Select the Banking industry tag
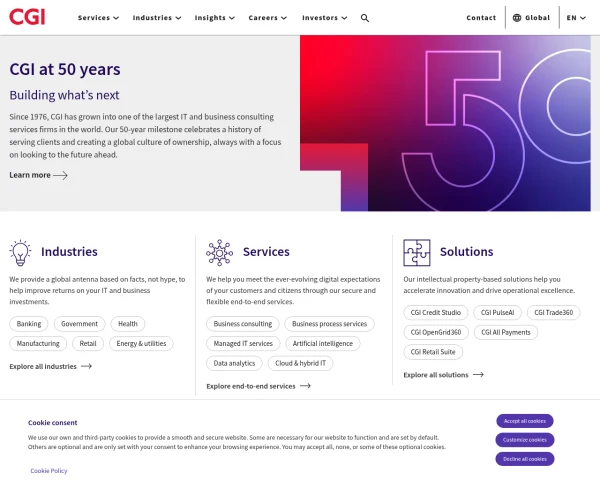This screenshot has width=600, height=480. coord(29,324)
